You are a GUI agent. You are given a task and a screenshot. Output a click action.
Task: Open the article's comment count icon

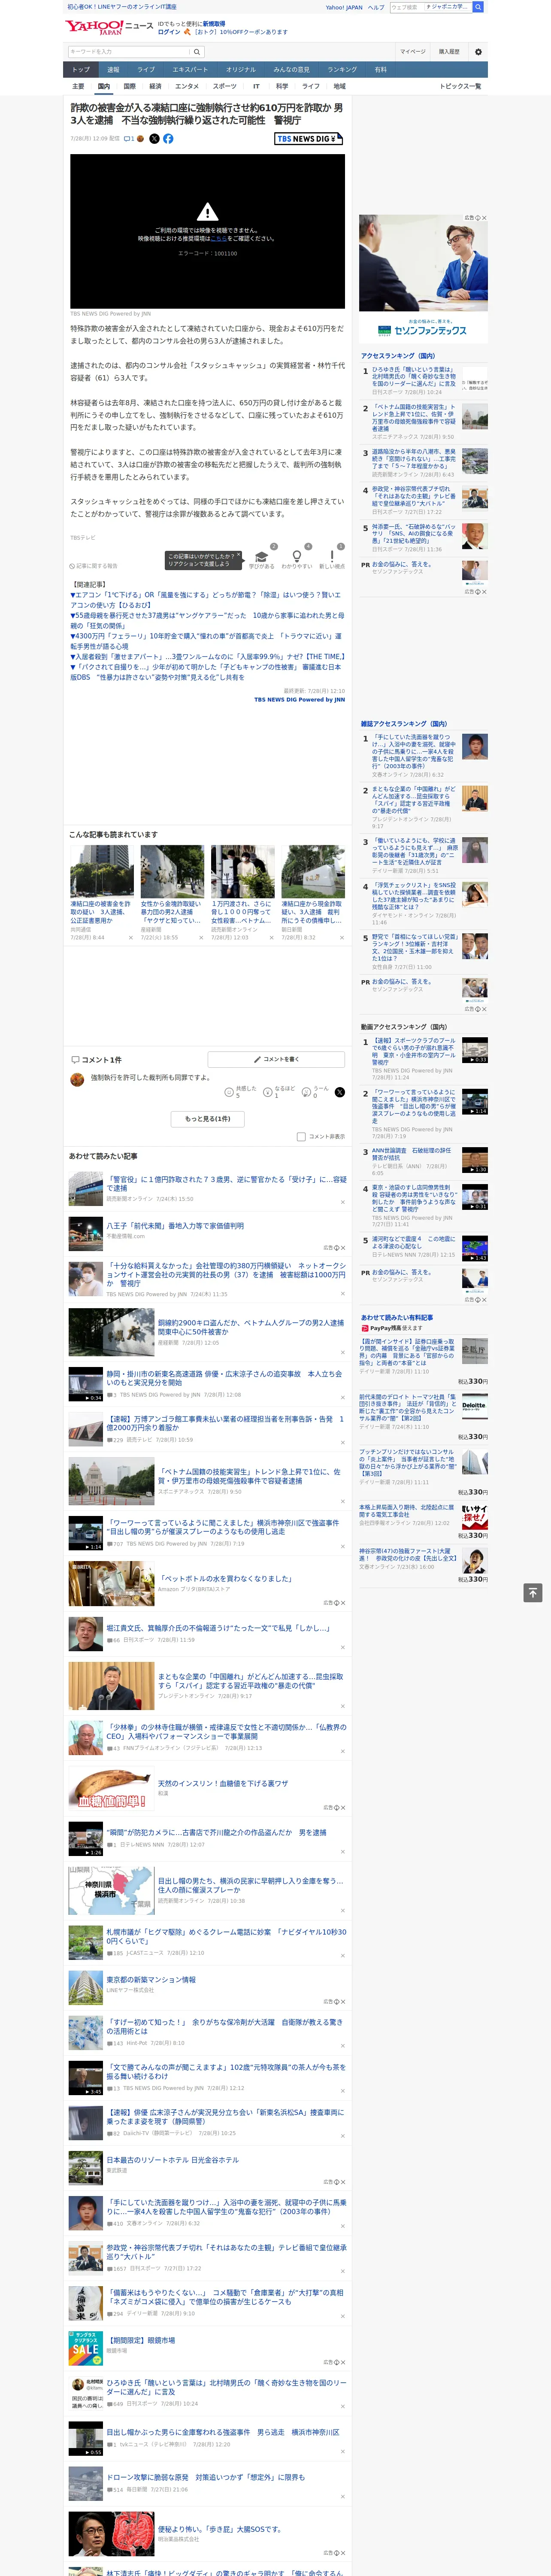pyautogui.click(x=130, y=139)
